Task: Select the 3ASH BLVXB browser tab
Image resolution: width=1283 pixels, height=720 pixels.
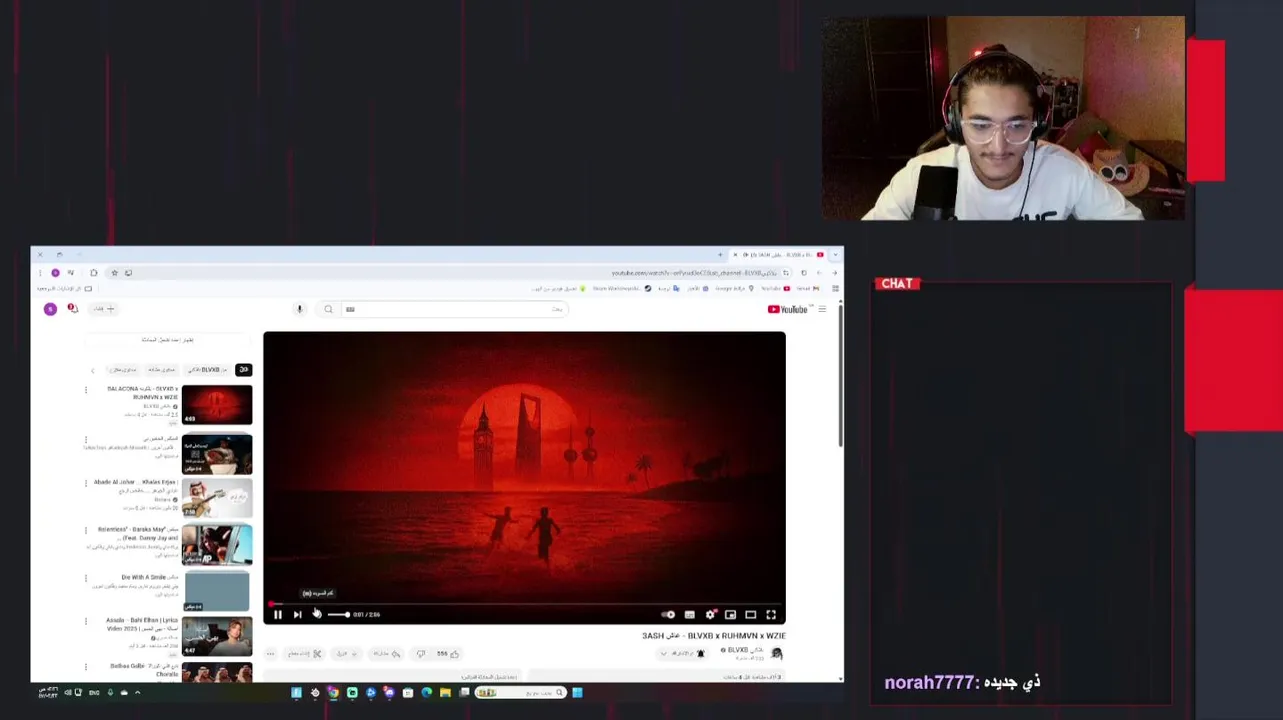Action: click(x=780, y=255)
